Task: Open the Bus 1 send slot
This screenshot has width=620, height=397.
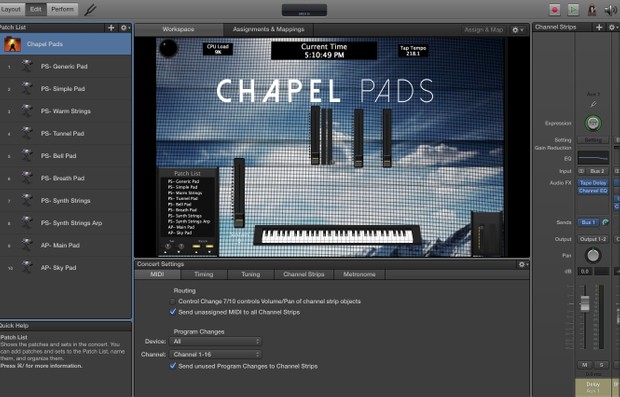Action: click(x=588, y=223)
